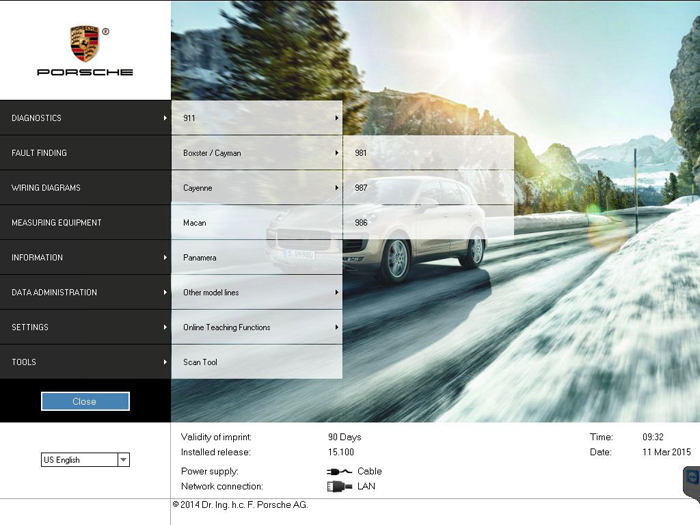The height and width of the screenshot is (525, 700).
Task: Open Online Teaching Functions submenu
Action: click(x=257, y=327)
